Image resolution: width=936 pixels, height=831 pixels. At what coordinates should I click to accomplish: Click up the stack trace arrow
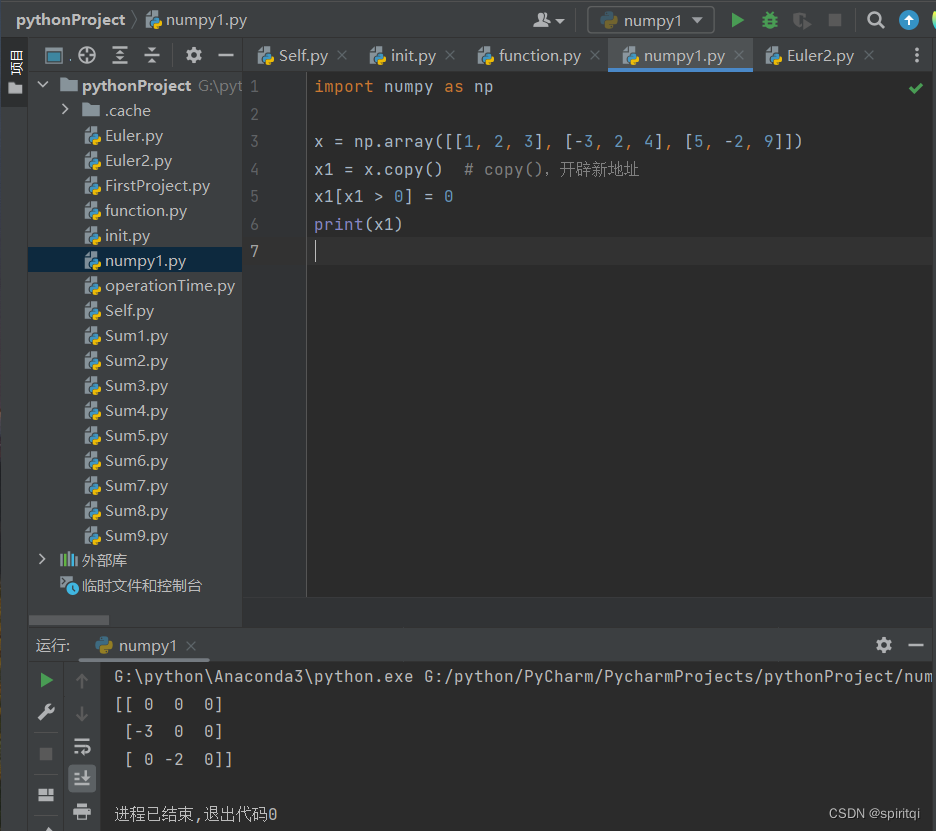(82, 680)
